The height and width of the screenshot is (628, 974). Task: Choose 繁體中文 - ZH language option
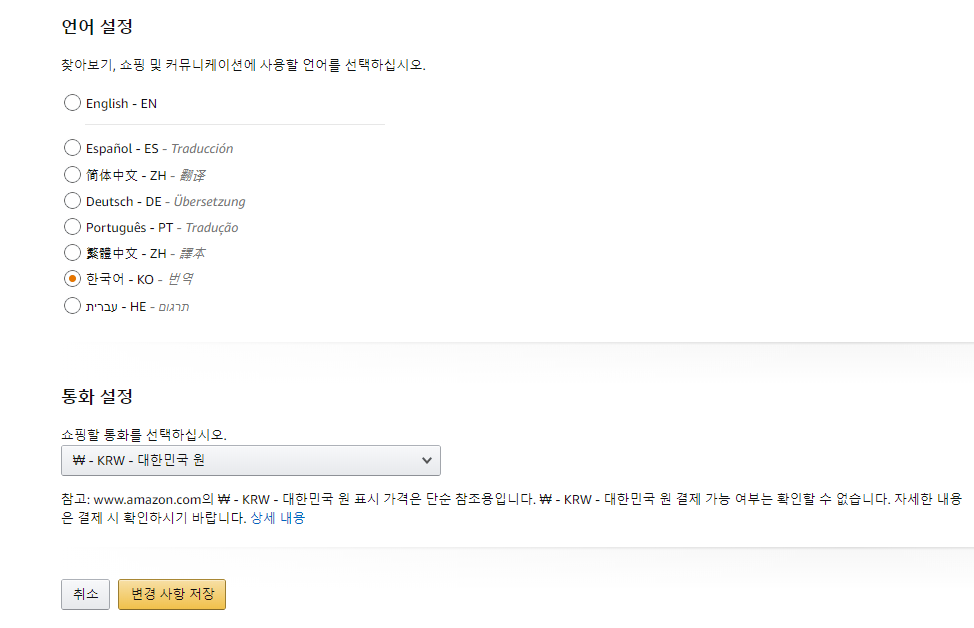[x=72, y=253]
